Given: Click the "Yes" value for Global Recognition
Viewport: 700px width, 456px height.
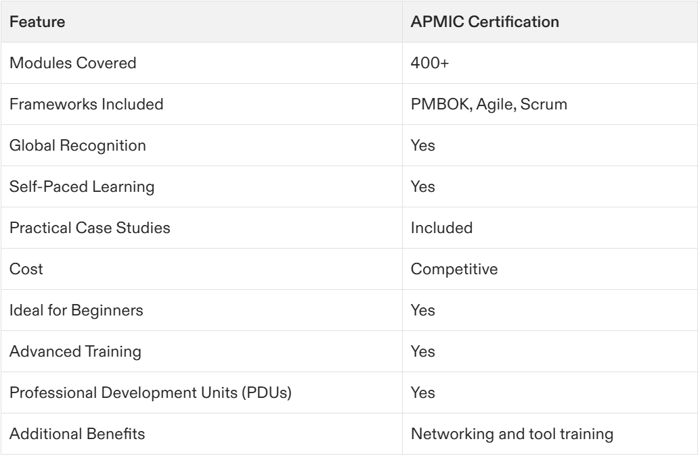Looking at the screenshot, I should 423,145.
